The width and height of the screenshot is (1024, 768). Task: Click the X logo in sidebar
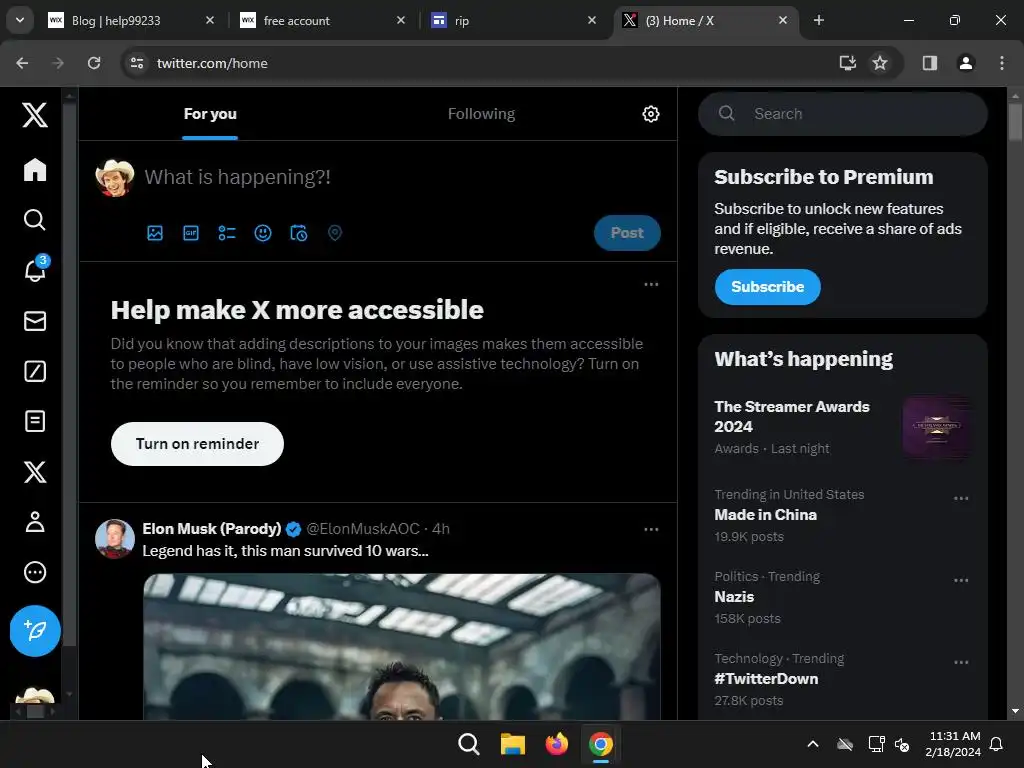(35, 114)
